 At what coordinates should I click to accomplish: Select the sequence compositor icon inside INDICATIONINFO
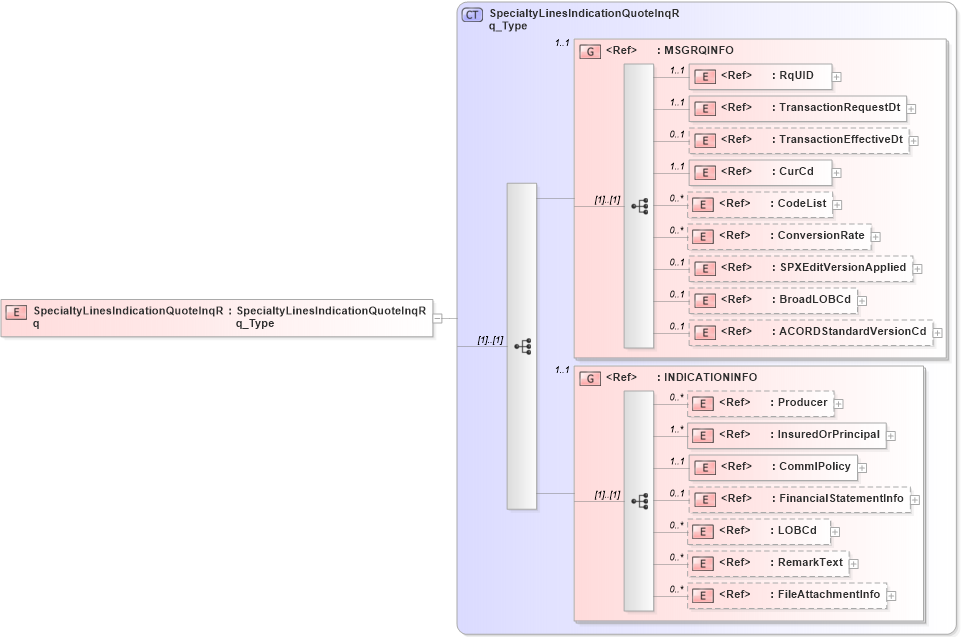[x=641, y=499]
